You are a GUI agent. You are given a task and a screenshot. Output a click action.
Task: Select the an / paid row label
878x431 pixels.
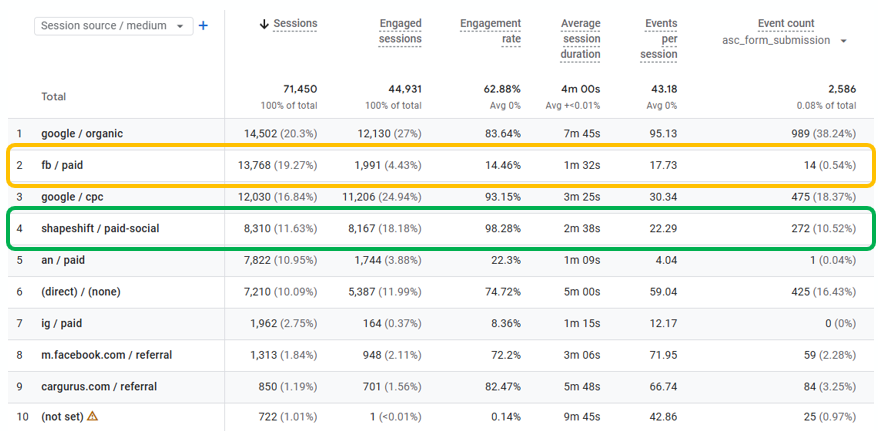point(63,260)
